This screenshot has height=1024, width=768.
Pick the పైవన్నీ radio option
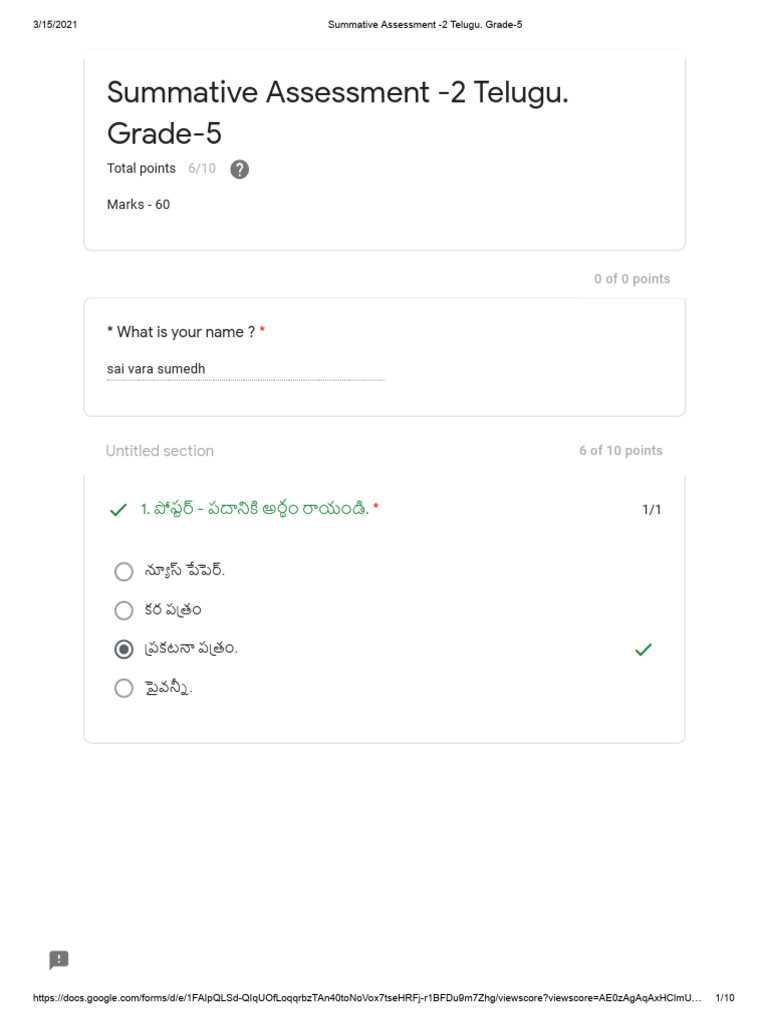point(124,688)
